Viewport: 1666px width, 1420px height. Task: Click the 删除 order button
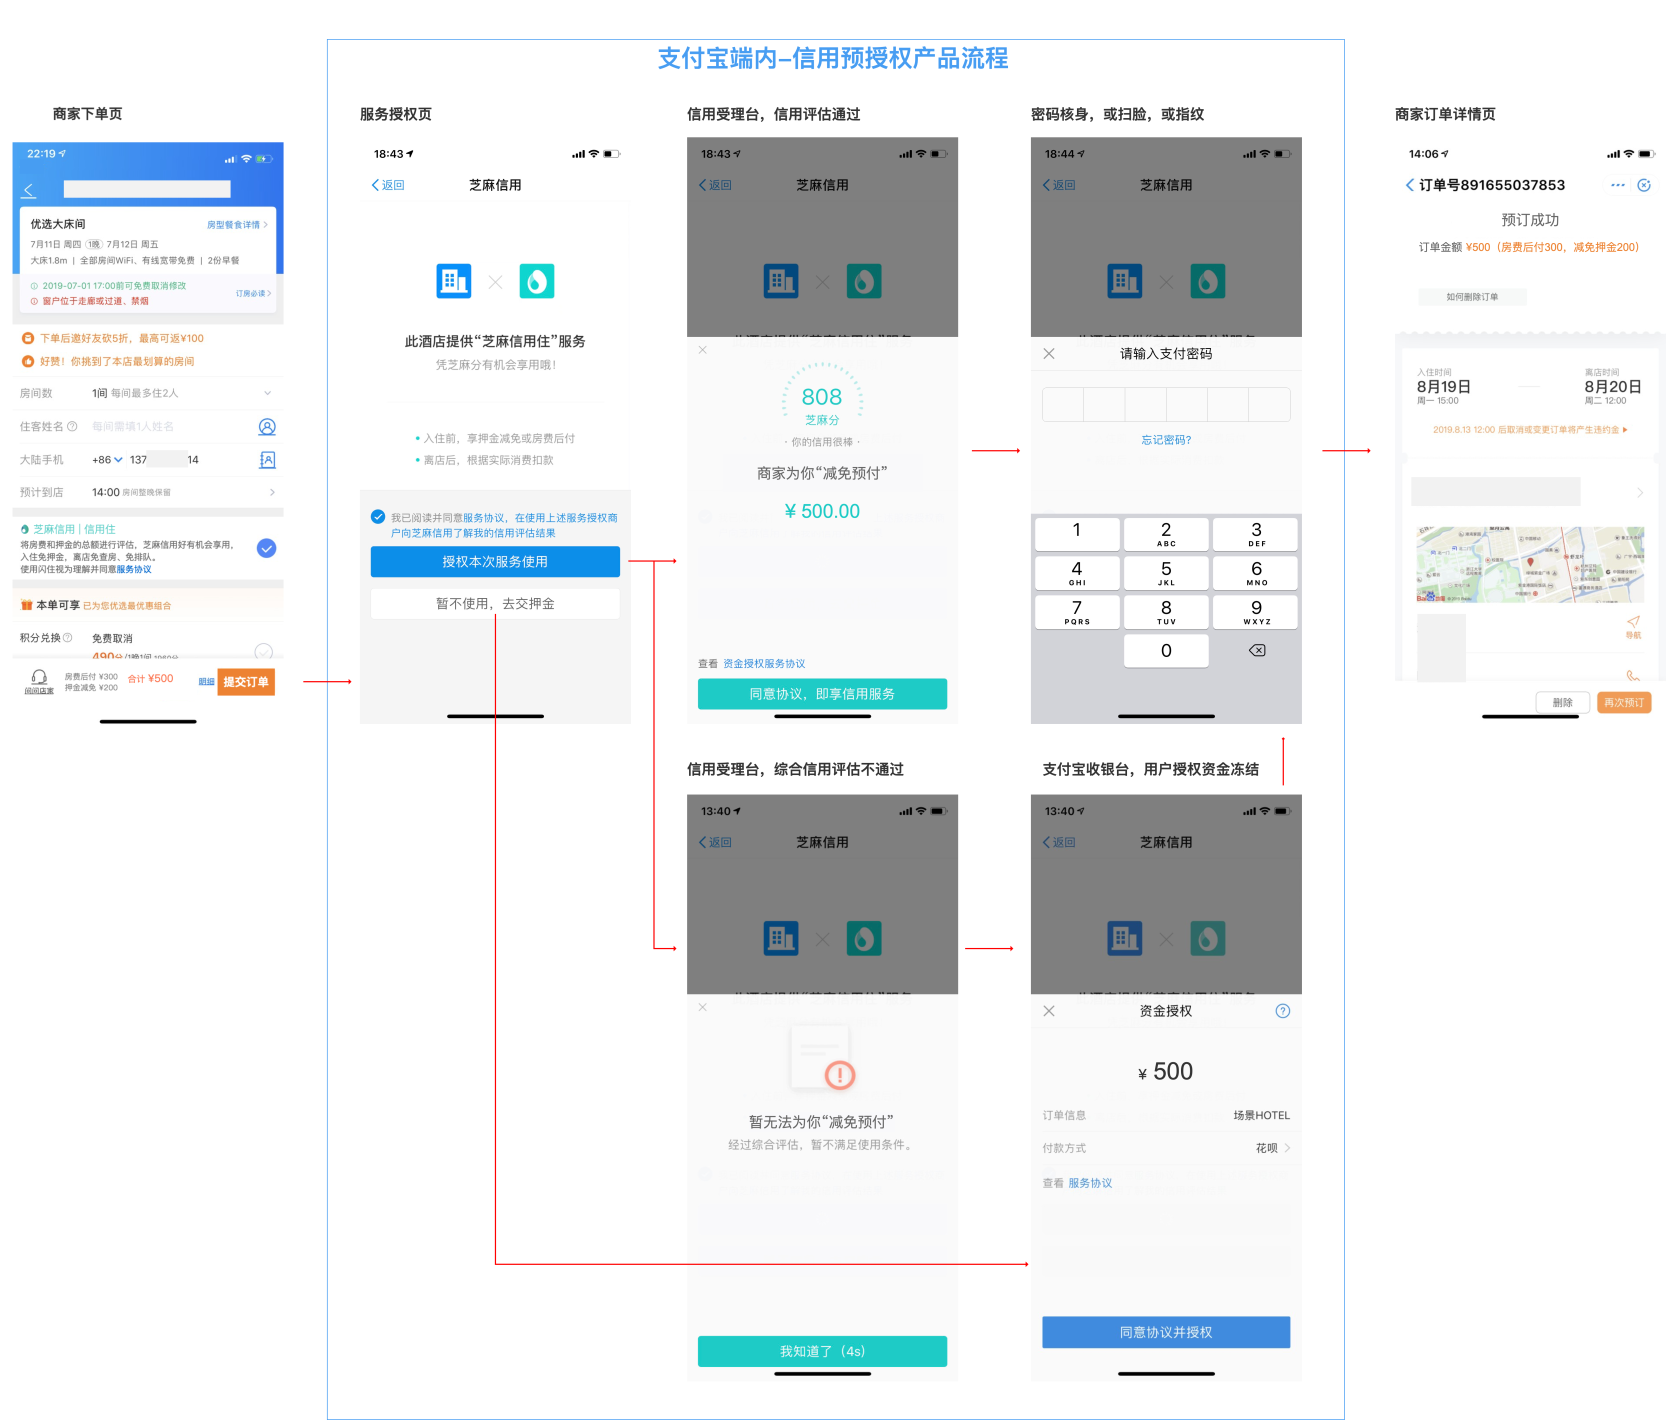coord(1562,703)
